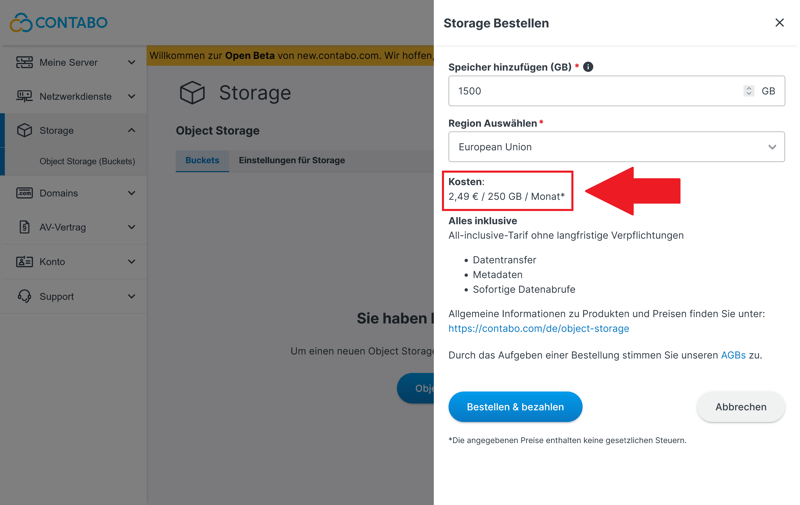Viewport: 800px width, 505px height.
Task: Click the Support headset icon
Action: point(24,296)
